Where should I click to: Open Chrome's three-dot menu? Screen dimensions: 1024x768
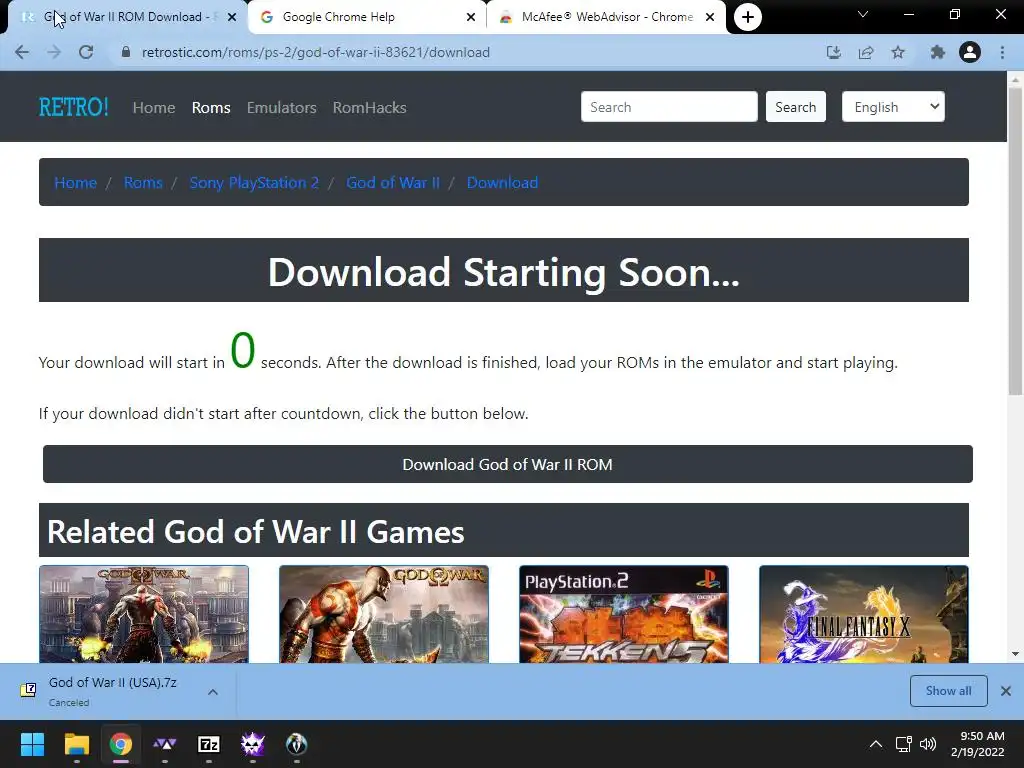coord(1002,52)
